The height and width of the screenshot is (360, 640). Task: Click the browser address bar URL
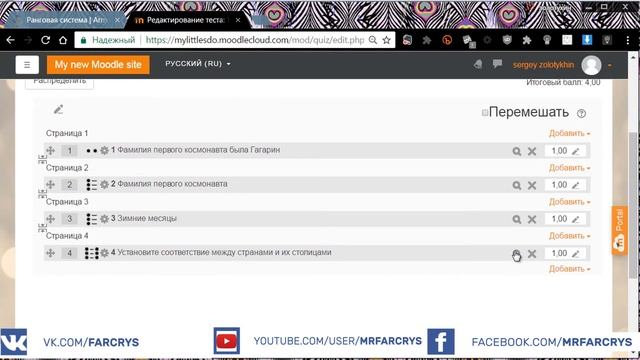[255, 40]
